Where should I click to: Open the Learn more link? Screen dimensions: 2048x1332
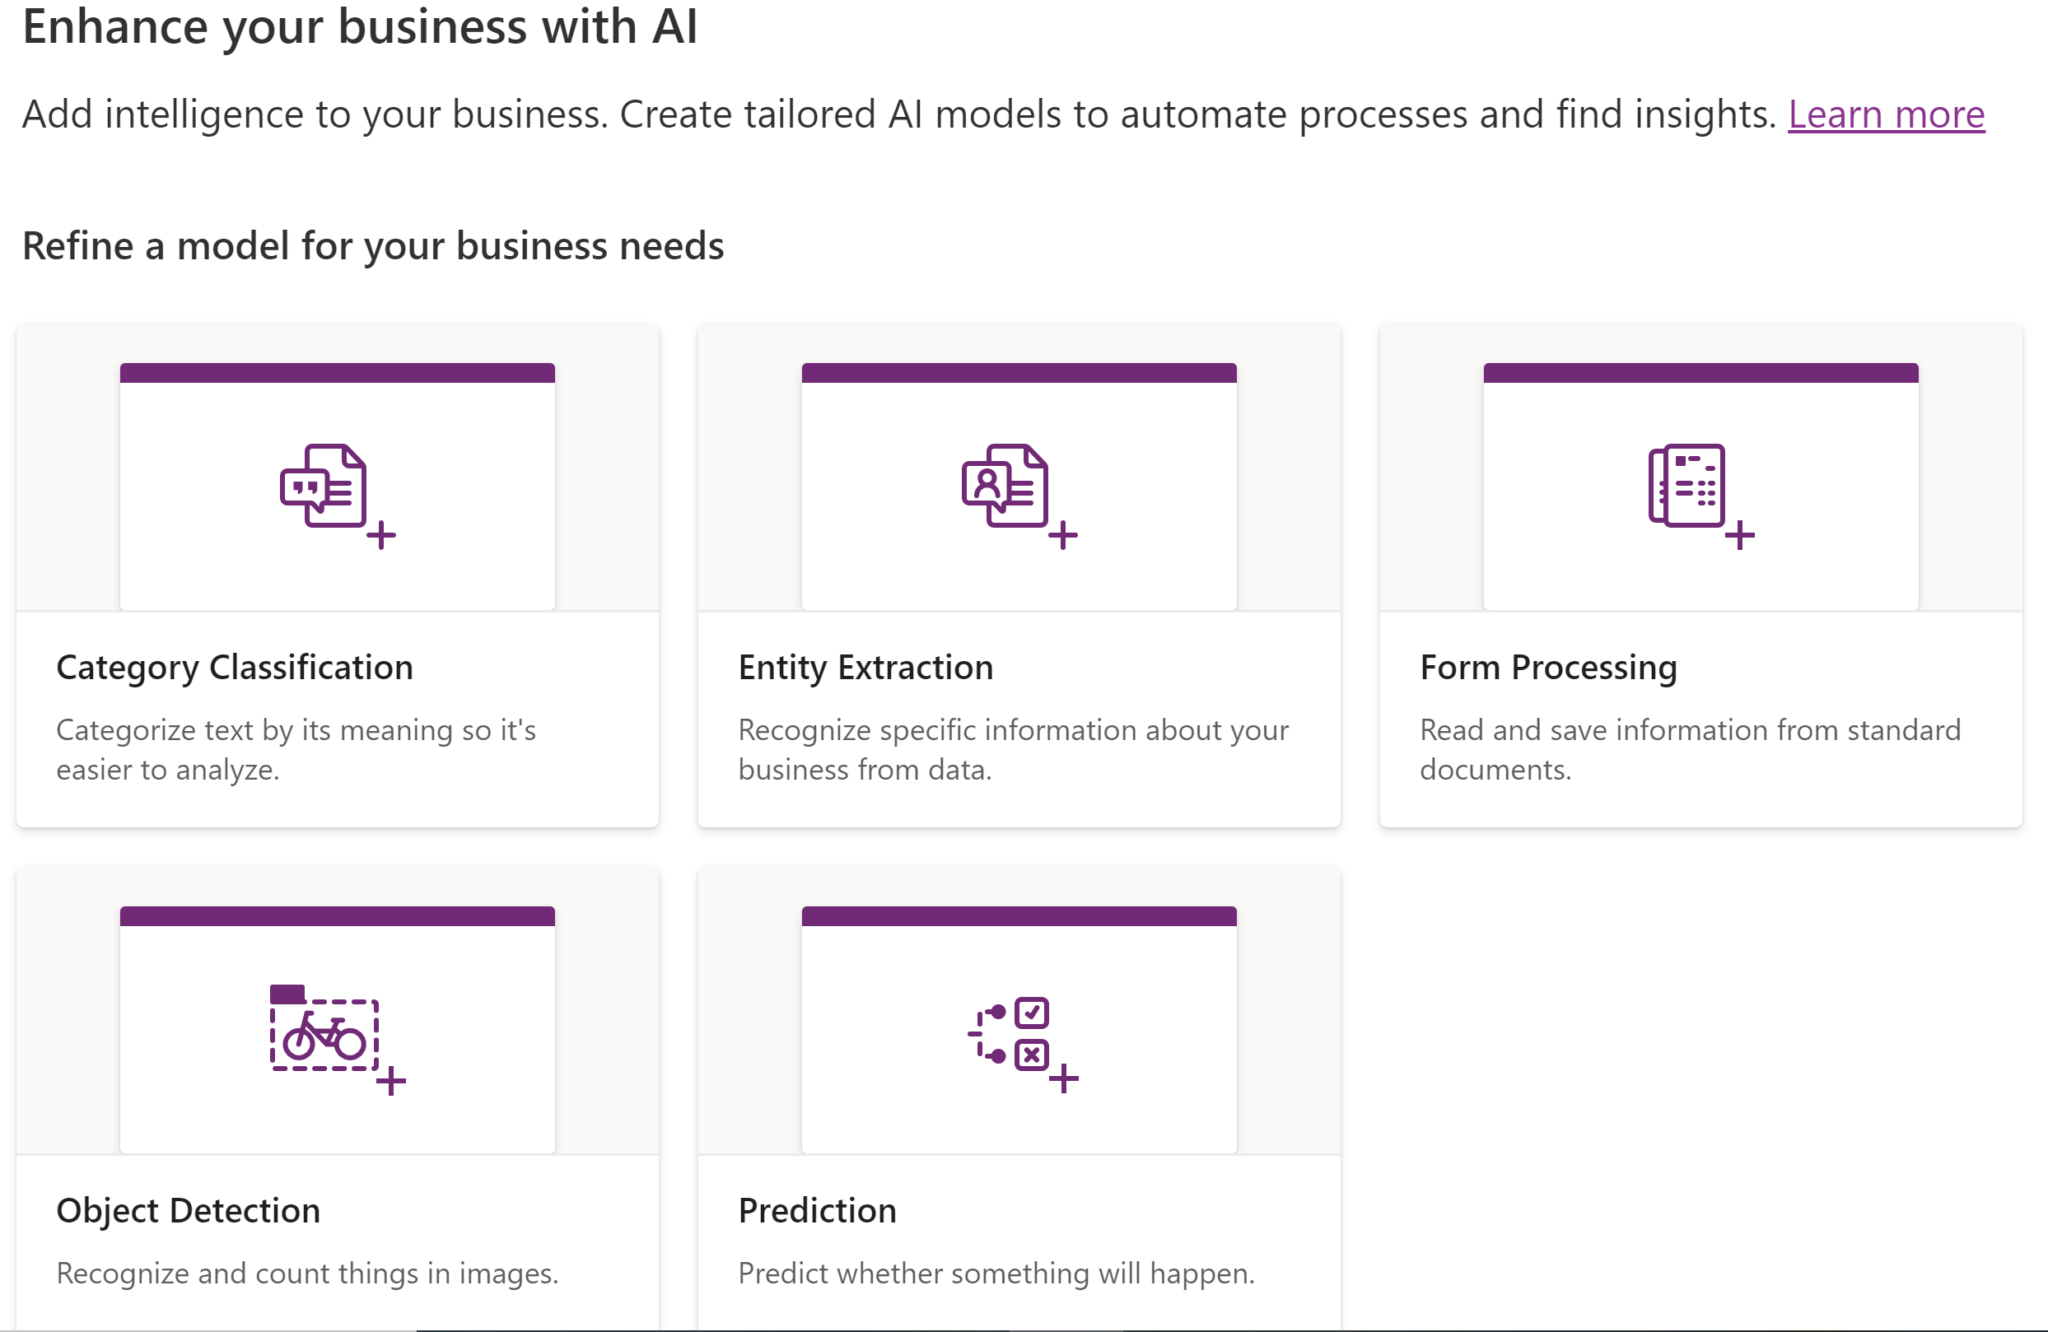[1885, 115]
